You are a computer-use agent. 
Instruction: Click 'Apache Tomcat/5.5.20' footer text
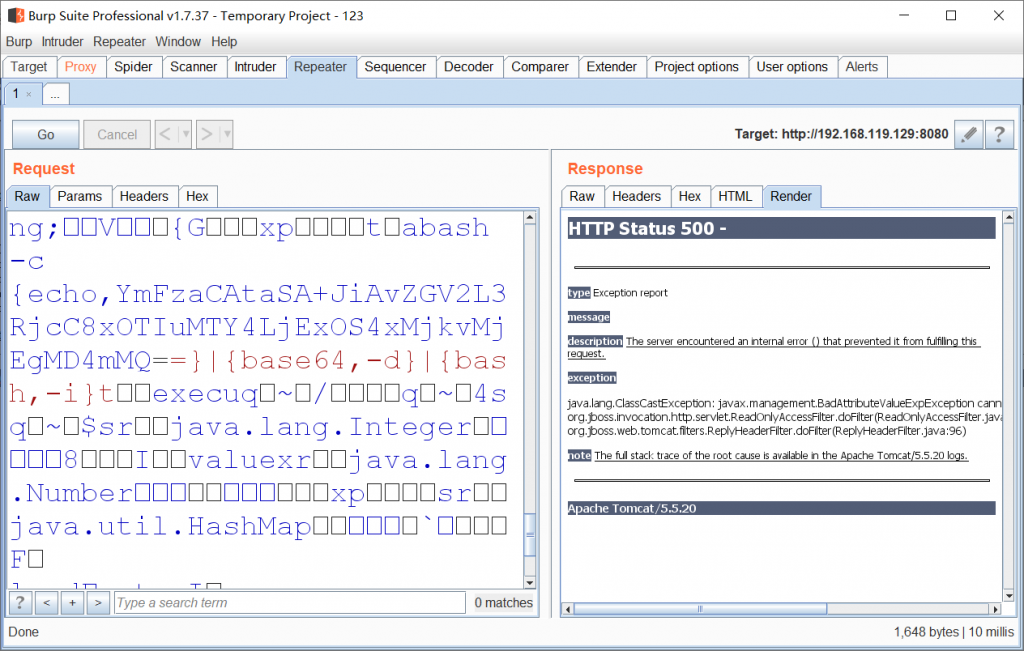[x=632, y=508]
